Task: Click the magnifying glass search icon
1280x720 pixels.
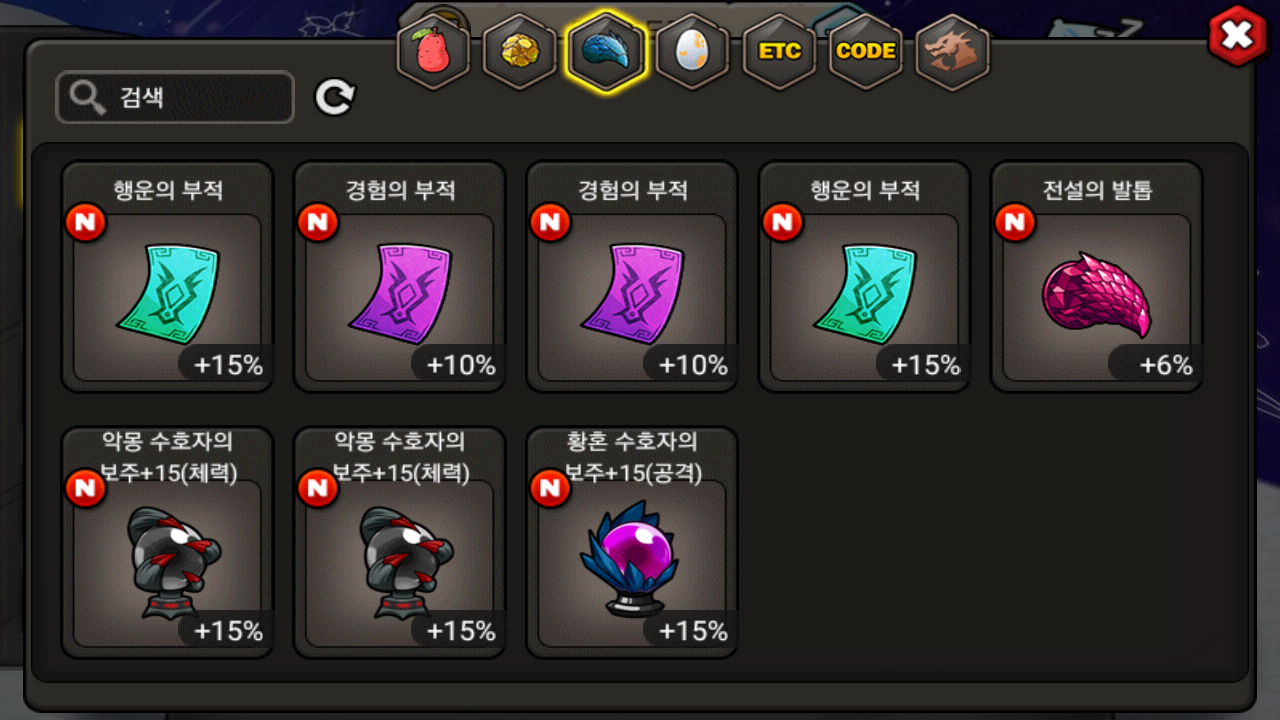Action: 88,97
